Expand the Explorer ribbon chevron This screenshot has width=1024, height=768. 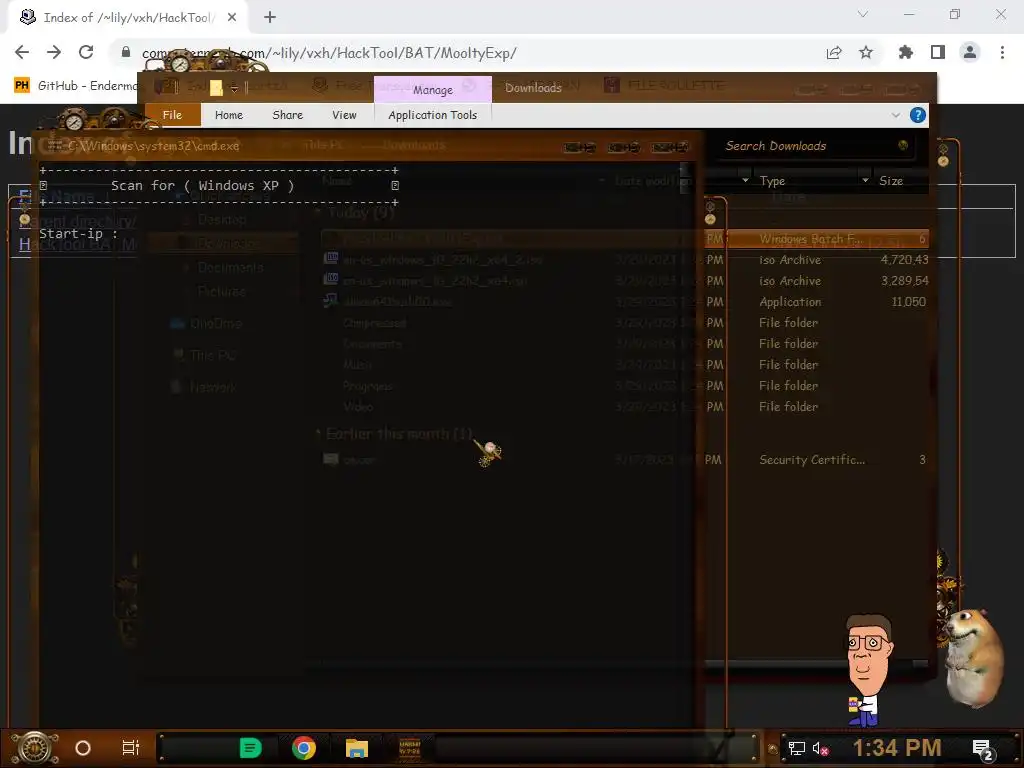[895, 115]
